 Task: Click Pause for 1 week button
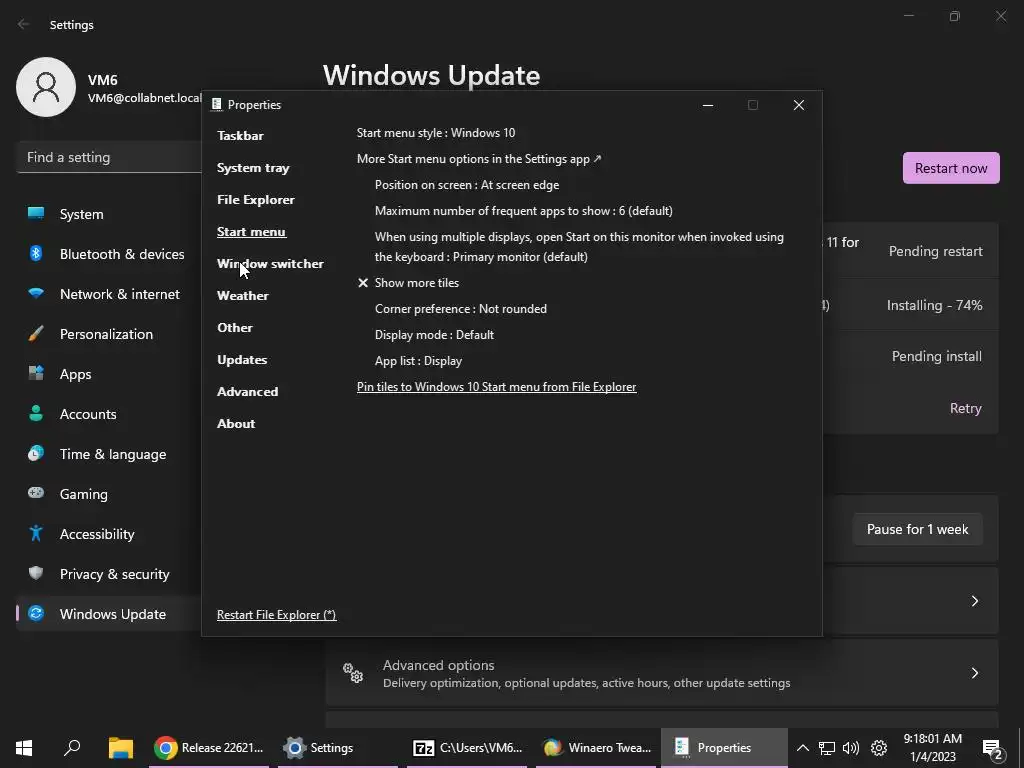(x=917, y=530)
